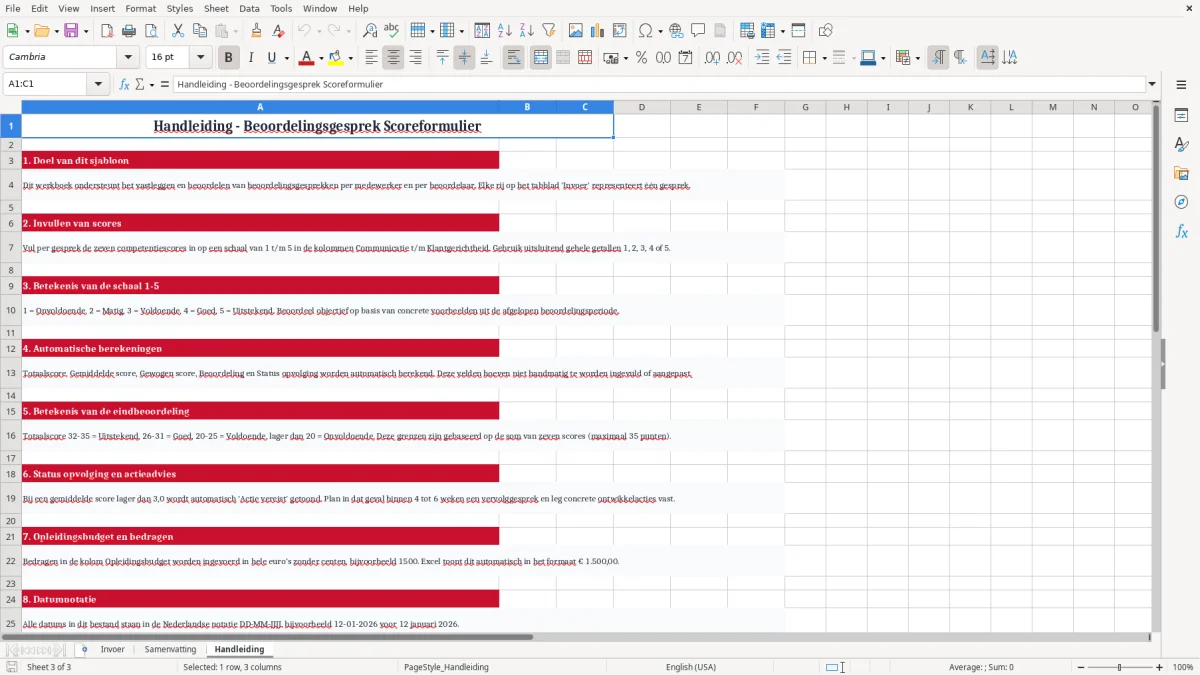This screenshot has height=675, width=1200.
Task: Add a decimal place
Action: [x=712, y=58]
